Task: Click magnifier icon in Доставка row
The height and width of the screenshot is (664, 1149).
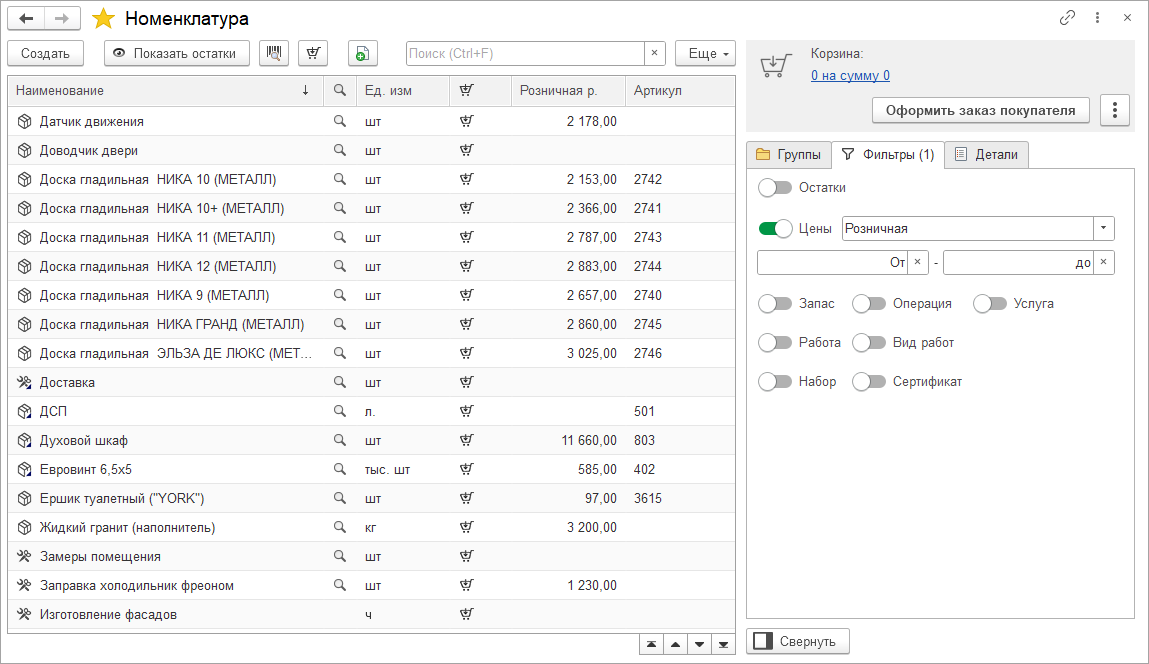Action: (x=339, y=382)
